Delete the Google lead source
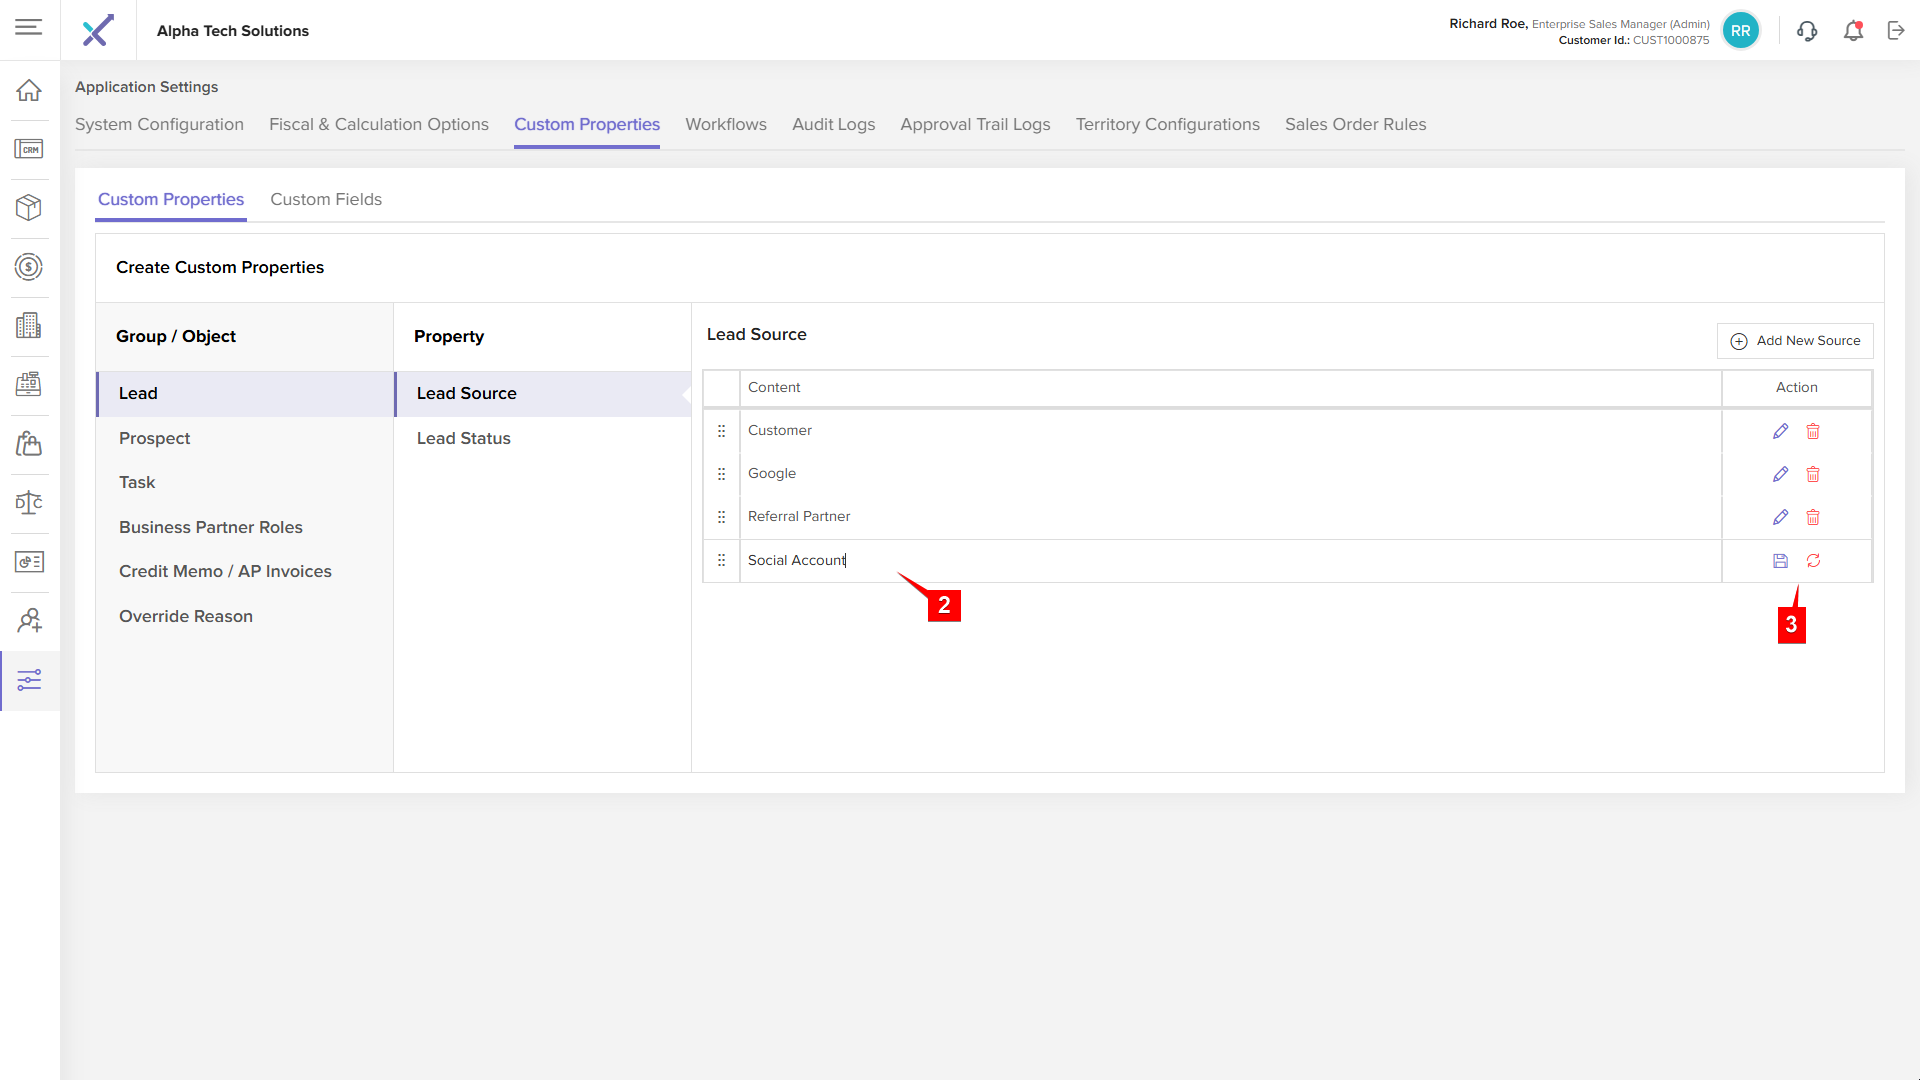 (x=1813, y=474)
